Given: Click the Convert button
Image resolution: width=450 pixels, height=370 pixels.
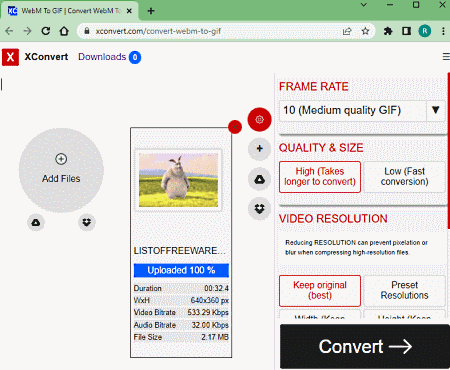Looking at the screenshot, I should click(x=365, y=347).
